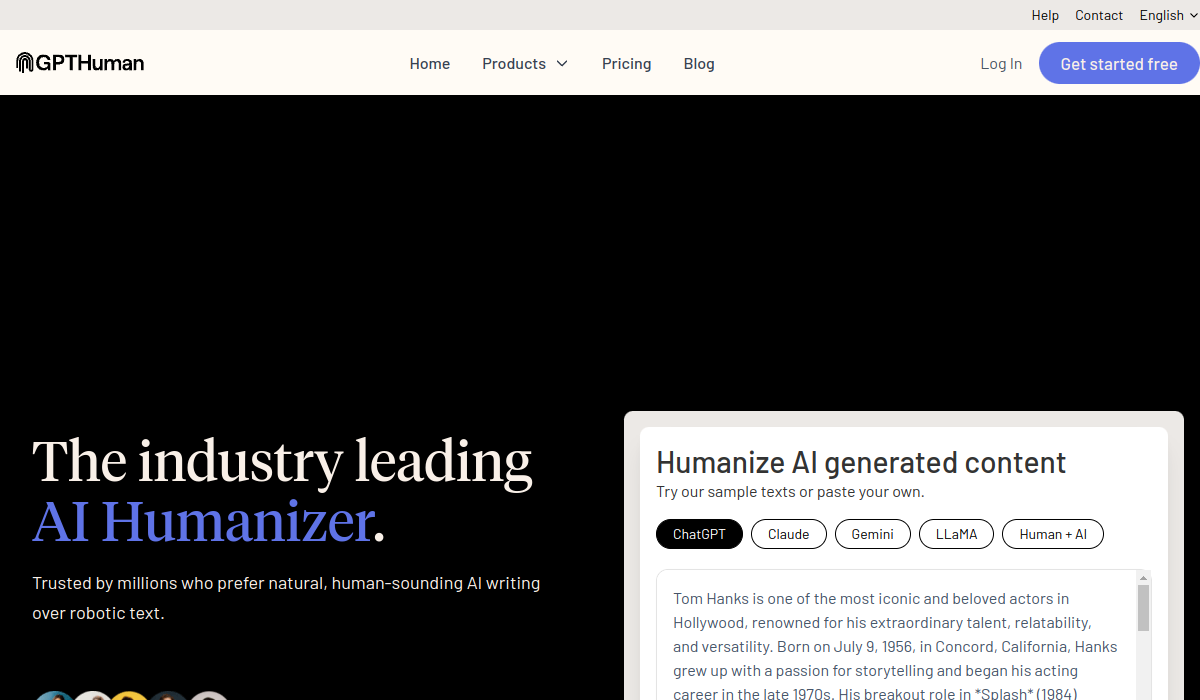Open the Blog page
The width and height of the screenshot is (1200, 700).
click(699, 64)
